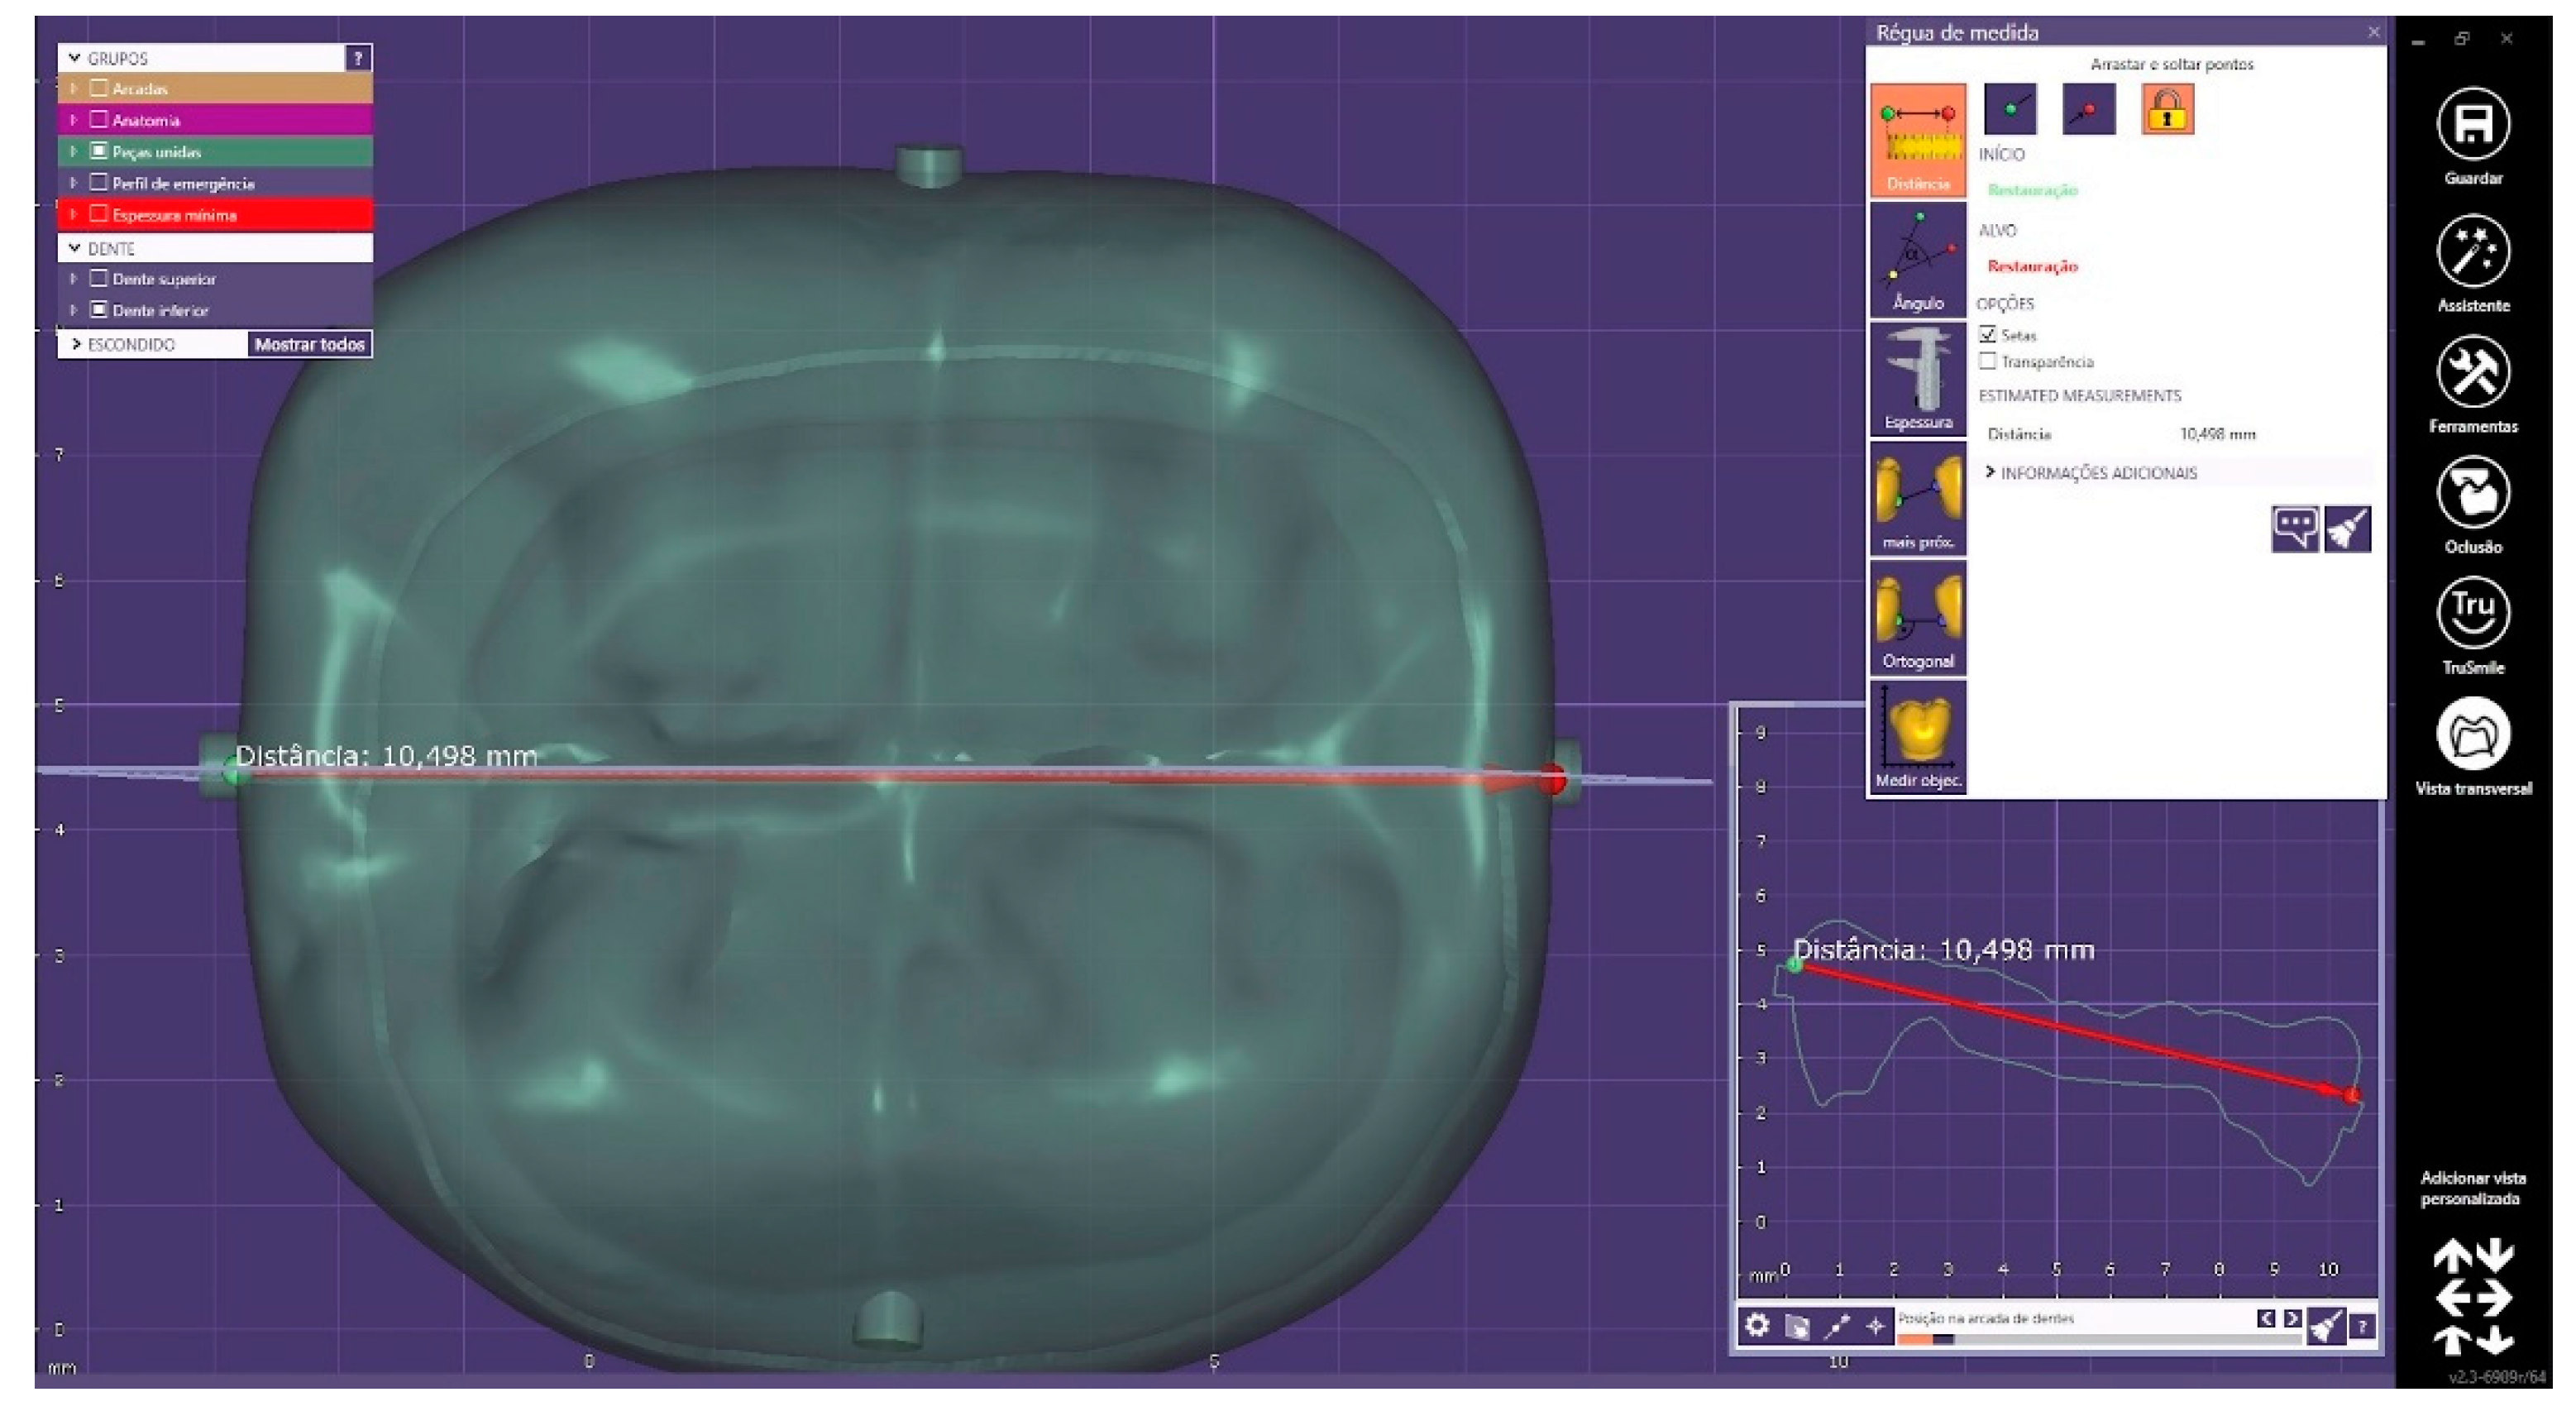Expand the Anatomia group tree
Screen dimensions: 2576x1416
[73, 120]
